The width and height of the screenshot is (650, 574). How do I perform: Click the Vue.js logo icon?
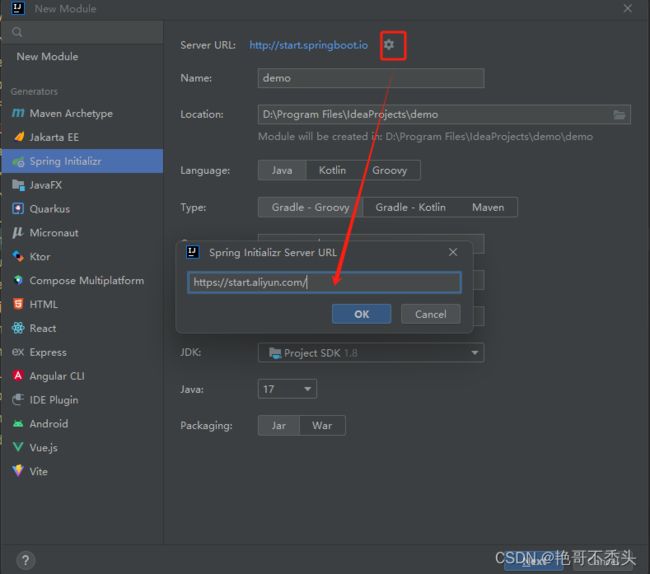point(18,447)
